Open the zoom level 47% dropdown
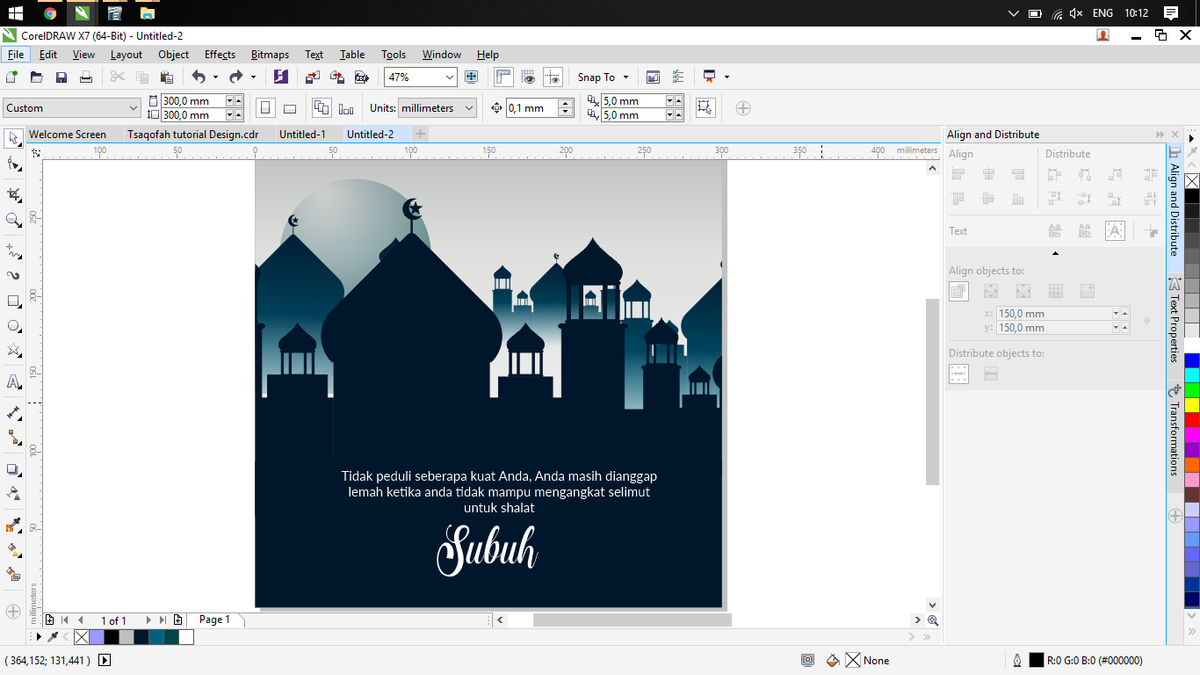This screenshot has height=675, width=1200. tap(450, 77)
